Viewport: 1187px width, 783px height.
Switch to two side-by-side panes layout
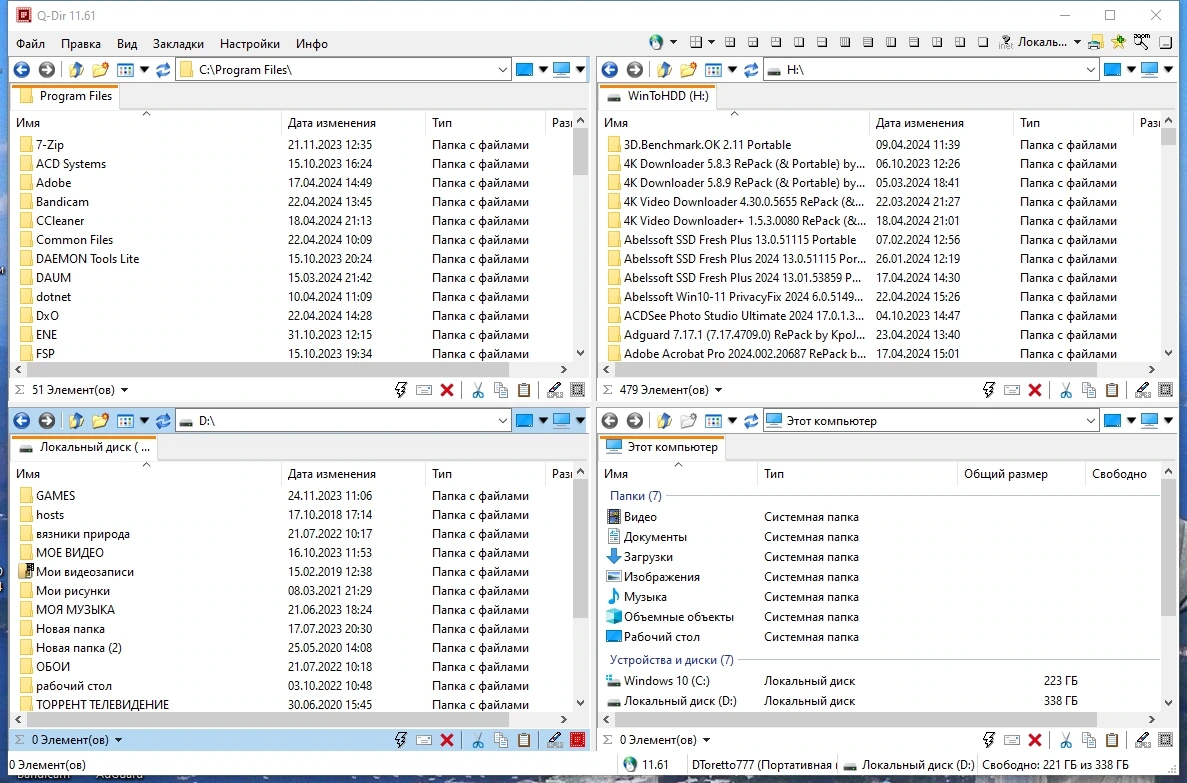click(799, 42)
